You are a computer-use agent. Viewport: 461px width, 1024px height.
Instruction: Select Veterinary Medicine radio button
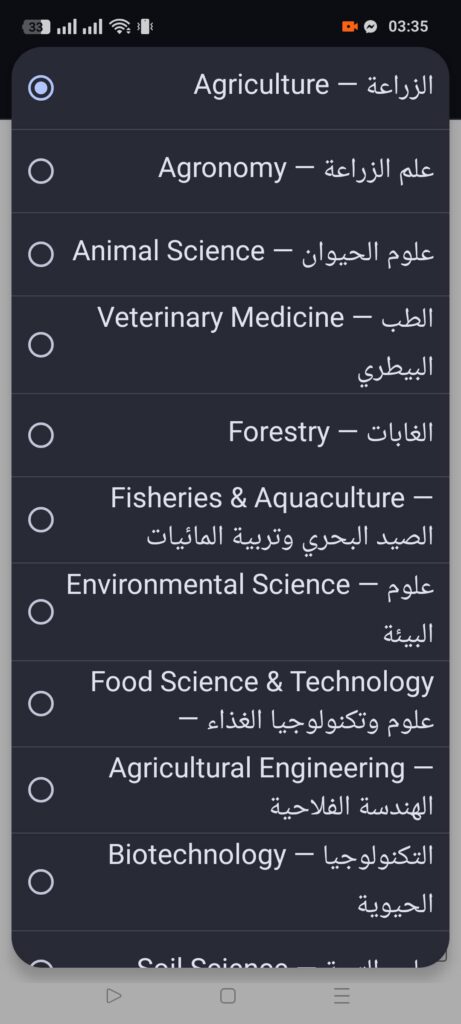40,345
